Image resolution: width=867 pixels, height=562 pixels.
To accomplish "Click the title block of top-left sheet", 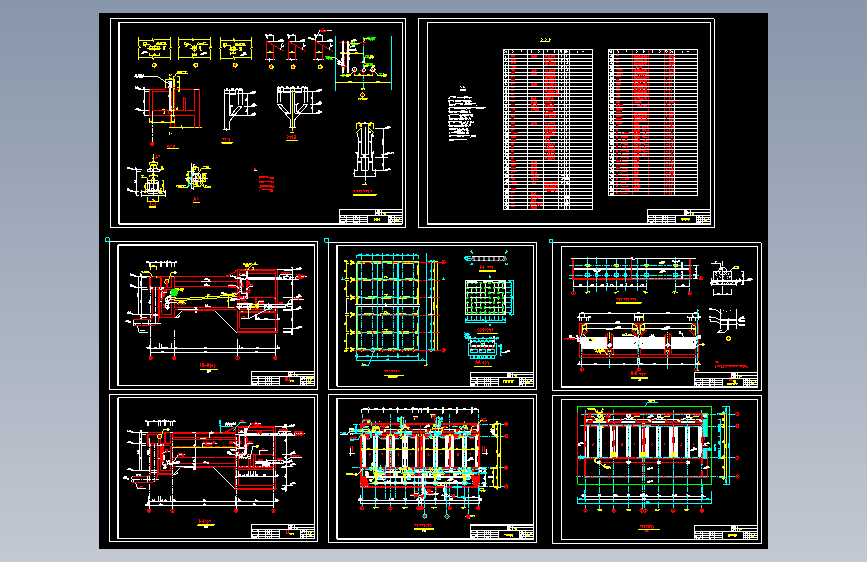I will 370,216.
